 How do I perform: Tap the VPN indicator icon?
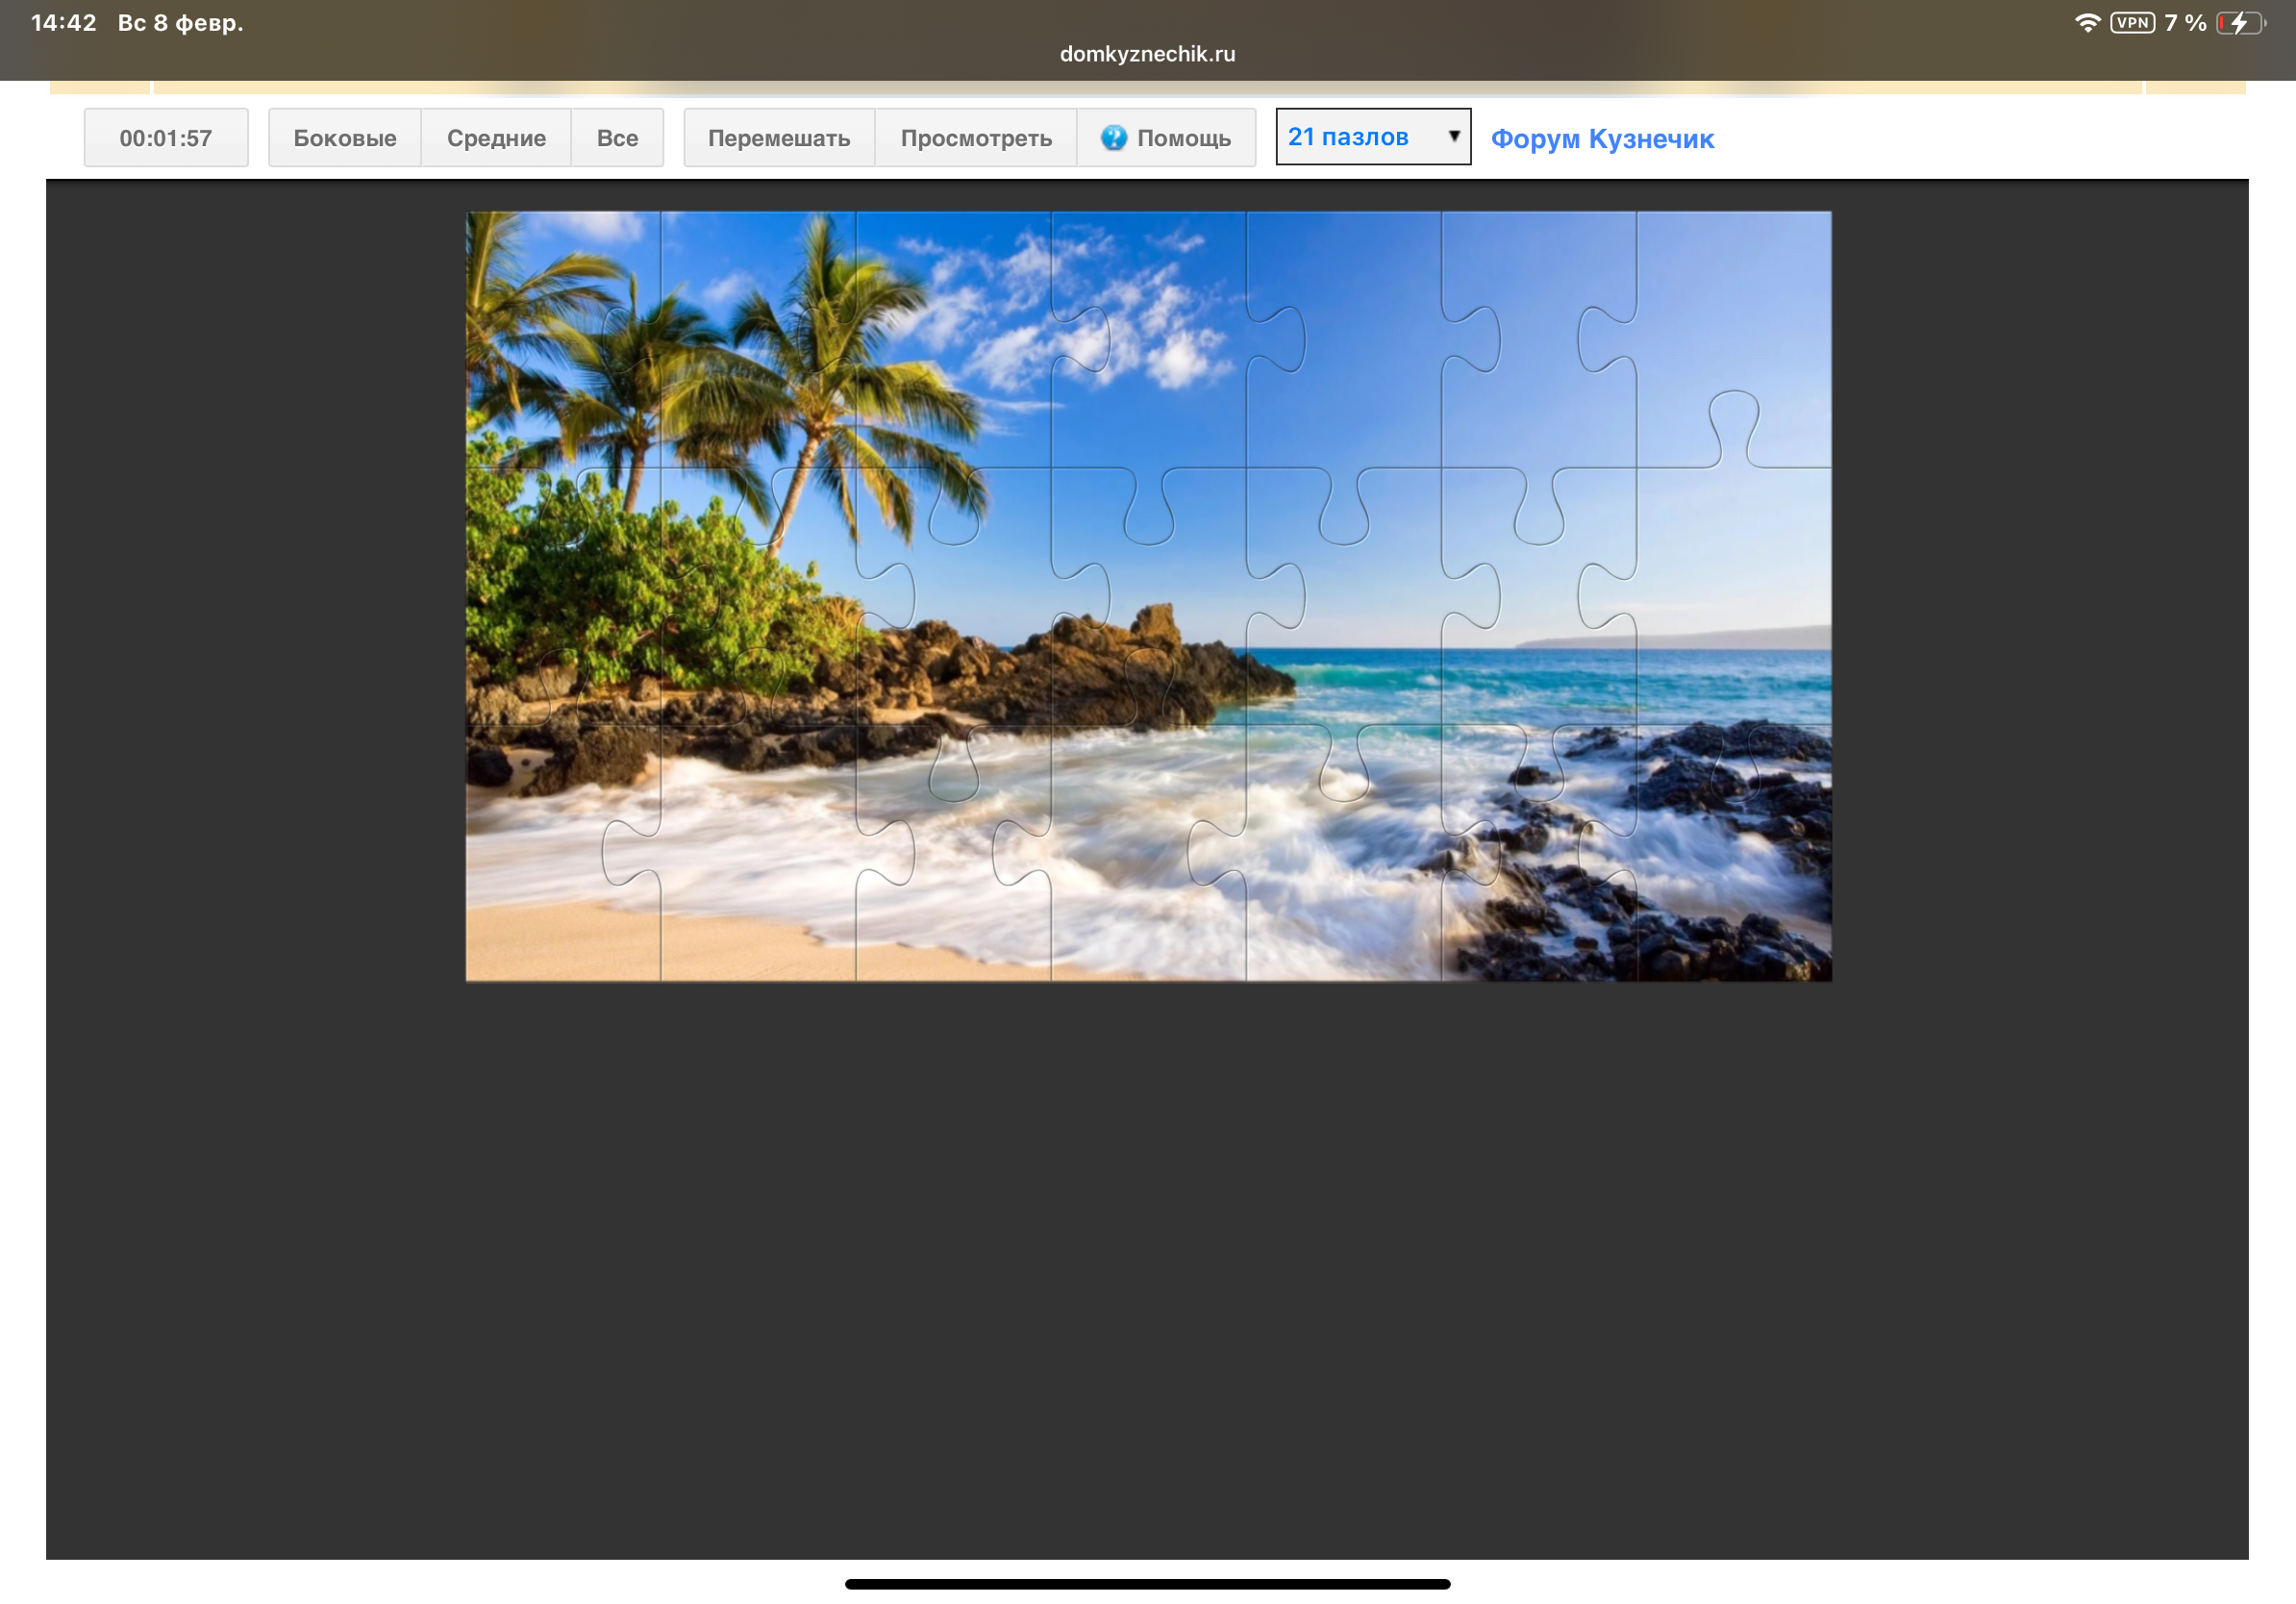click(2132, 23)
